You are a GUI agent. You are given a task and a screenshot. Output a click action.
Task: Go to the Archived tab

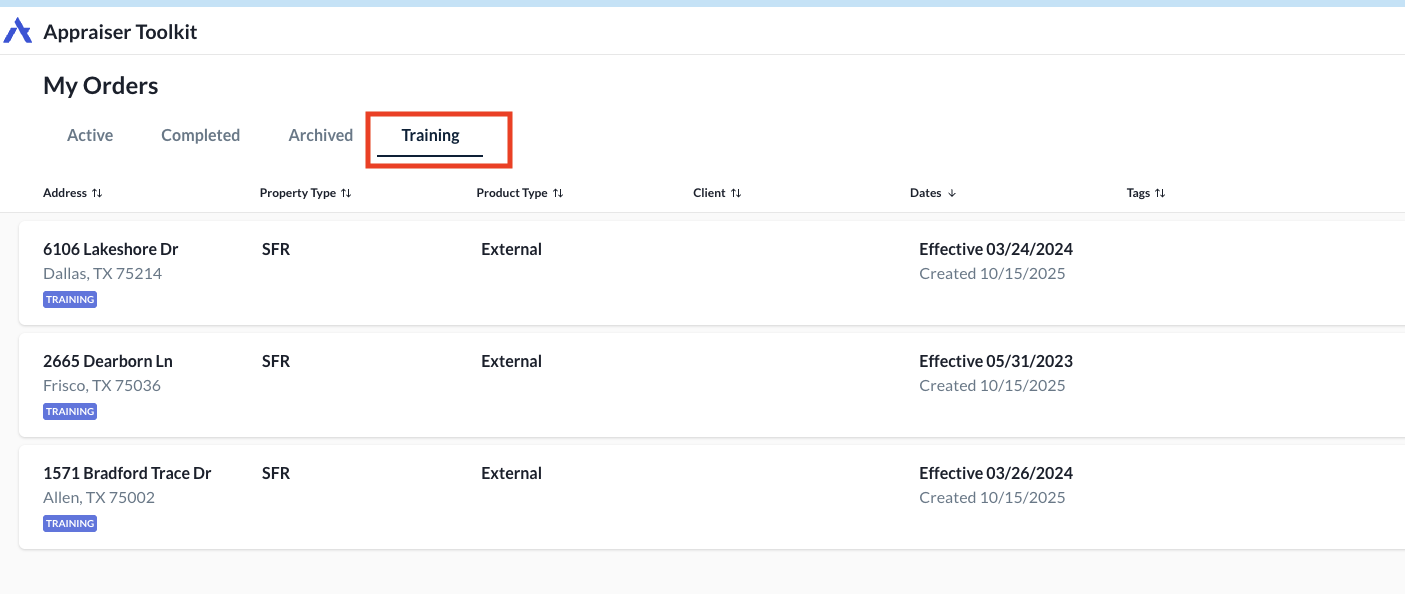point(321,135)
